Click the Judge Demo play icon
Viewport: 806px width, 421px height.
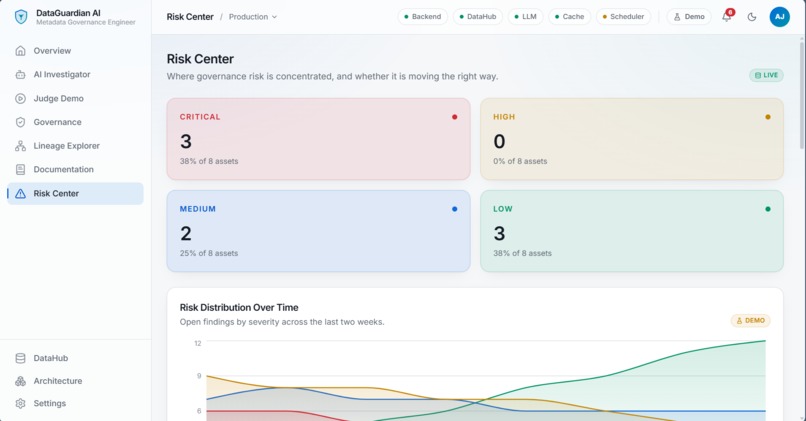(x=21, y=98)
